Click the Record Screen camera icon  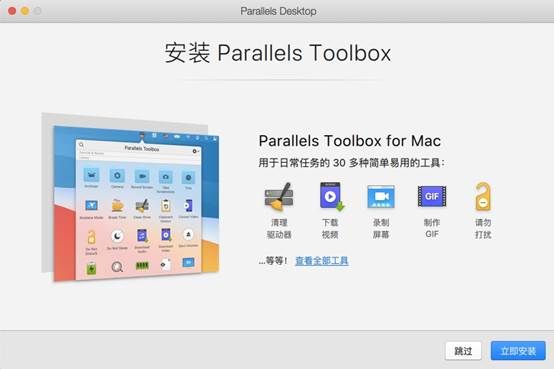pyautogui.click(x=381, y=197)
